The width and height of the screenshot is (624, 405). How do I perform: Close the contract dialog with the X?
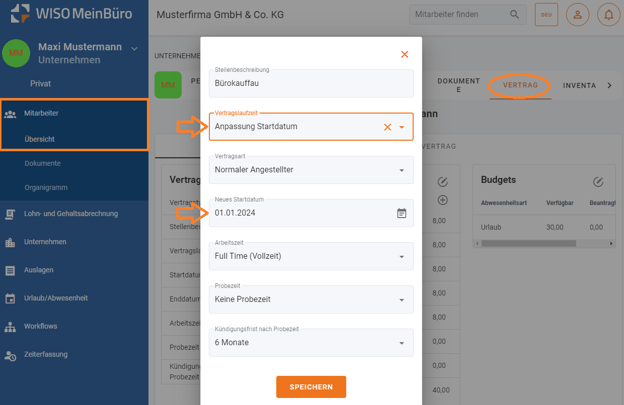pyautogui.click(x=404, y=54)
